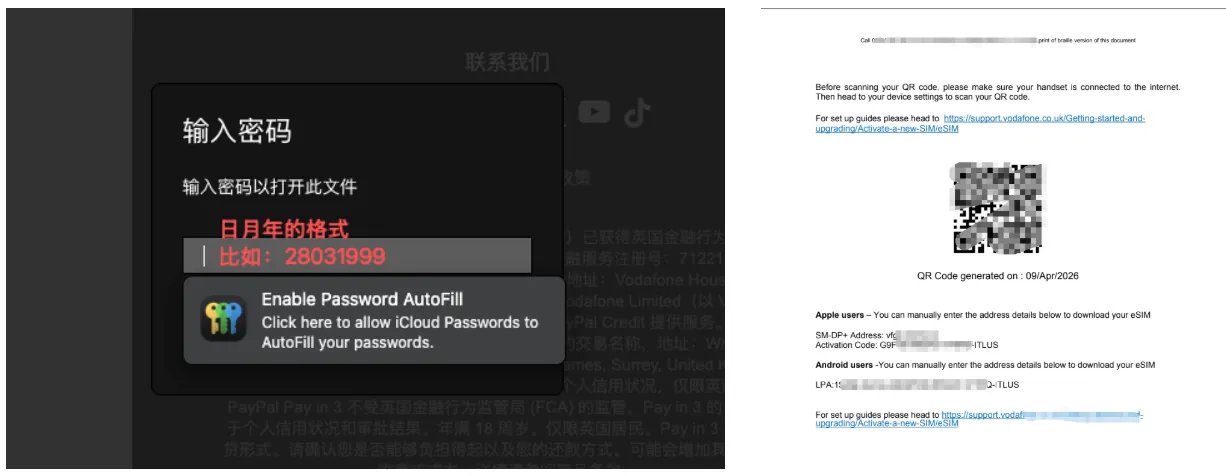
Task: Open the YouTube icon on the background page
Action: coord(594,113)
